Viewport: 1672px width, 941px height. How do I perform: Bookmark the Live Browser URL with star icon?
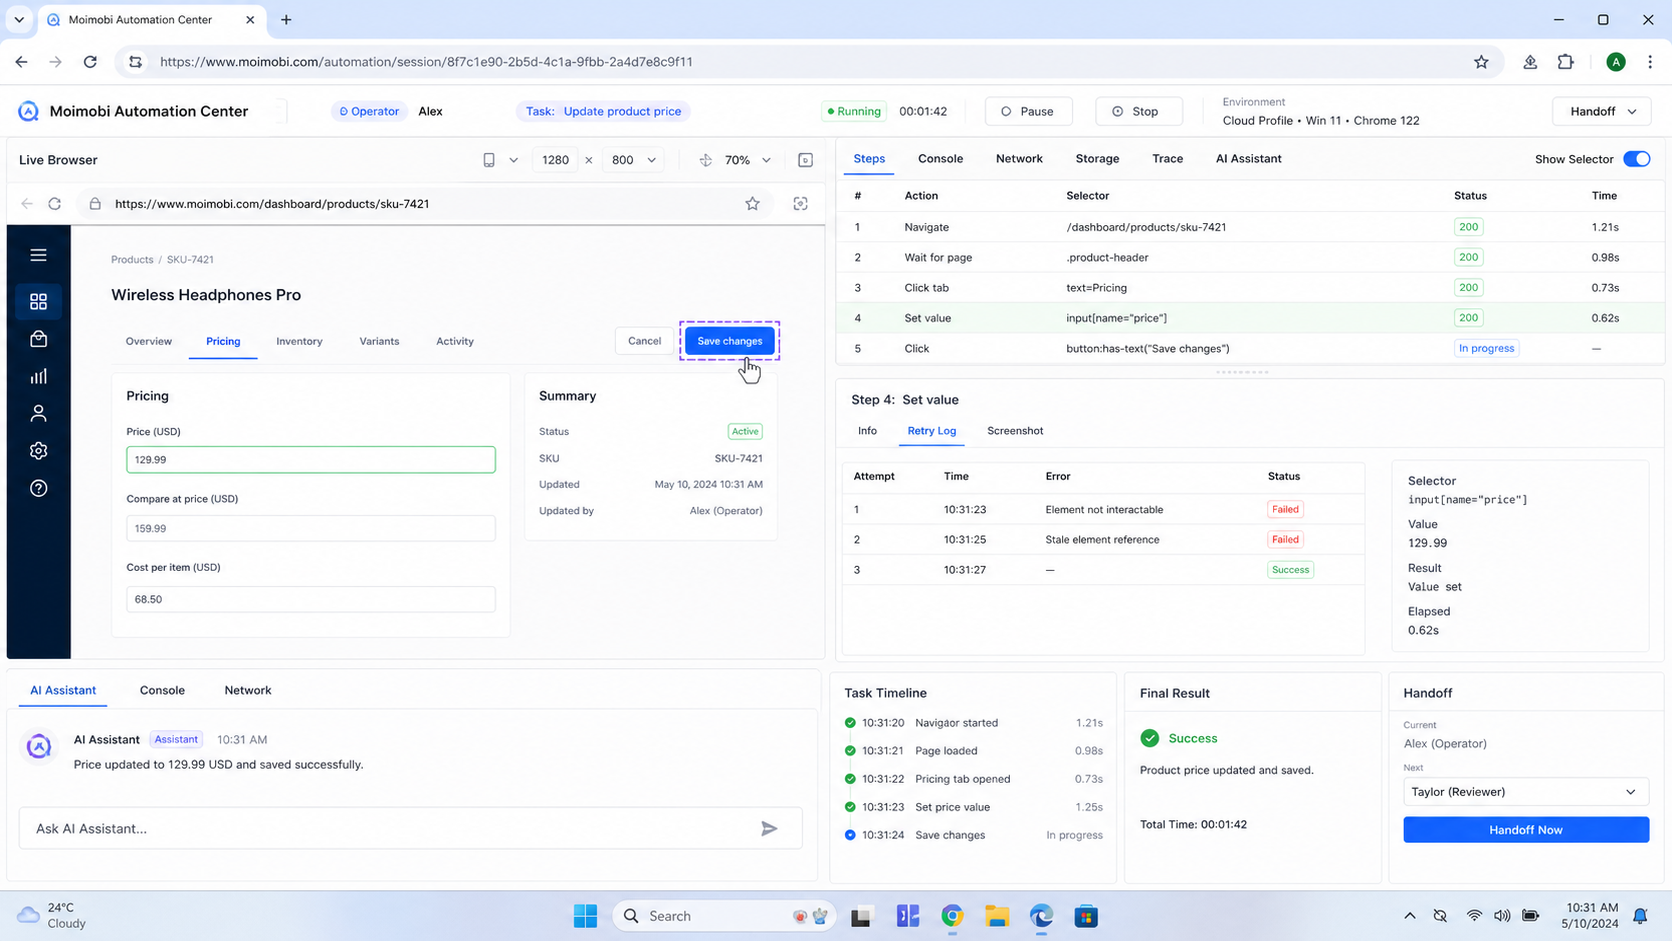pos(752,204)
